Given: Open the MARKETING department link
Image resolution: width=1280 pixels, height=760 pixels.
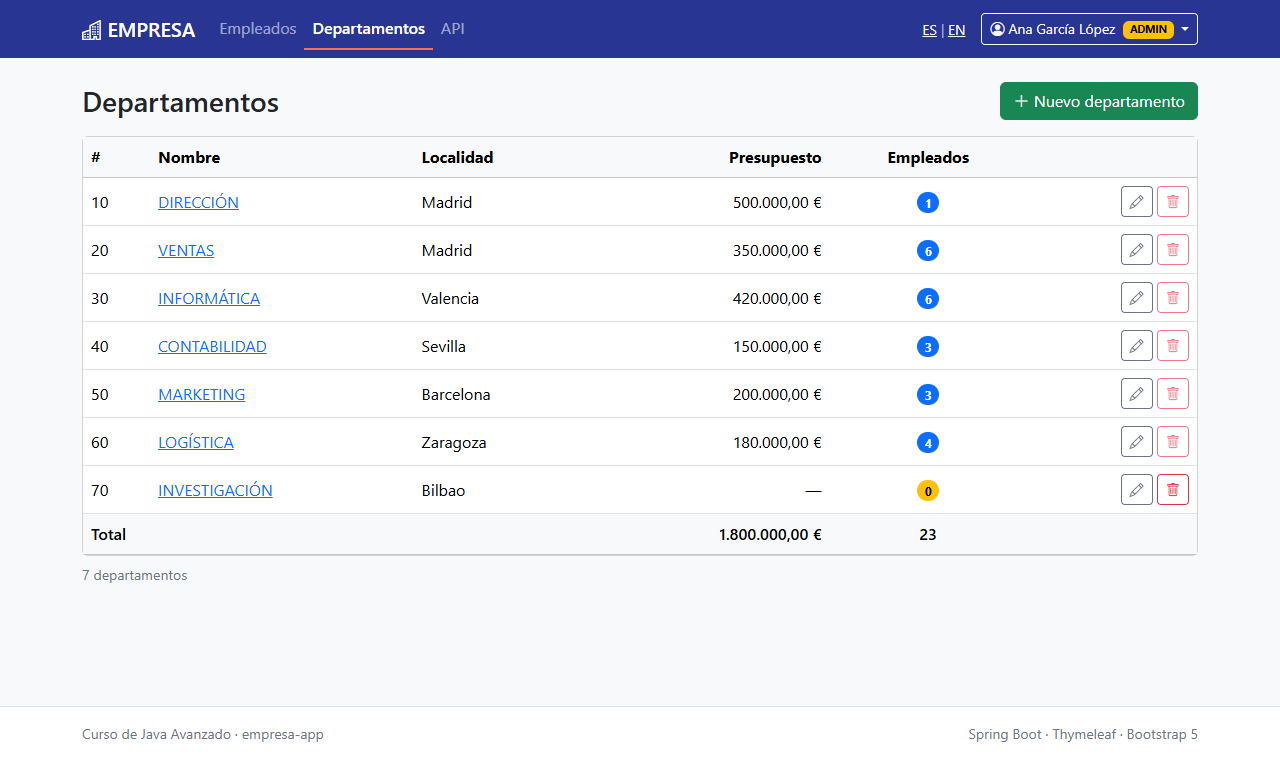Looking at the screenshot, I should pyautogui.click(x=201, y=394).
